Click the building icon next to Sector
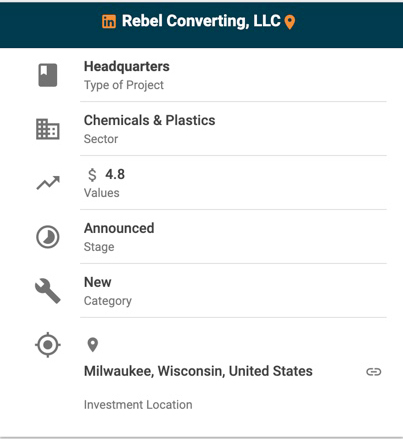This screenshot has width=403, height=439. point(48,129)
